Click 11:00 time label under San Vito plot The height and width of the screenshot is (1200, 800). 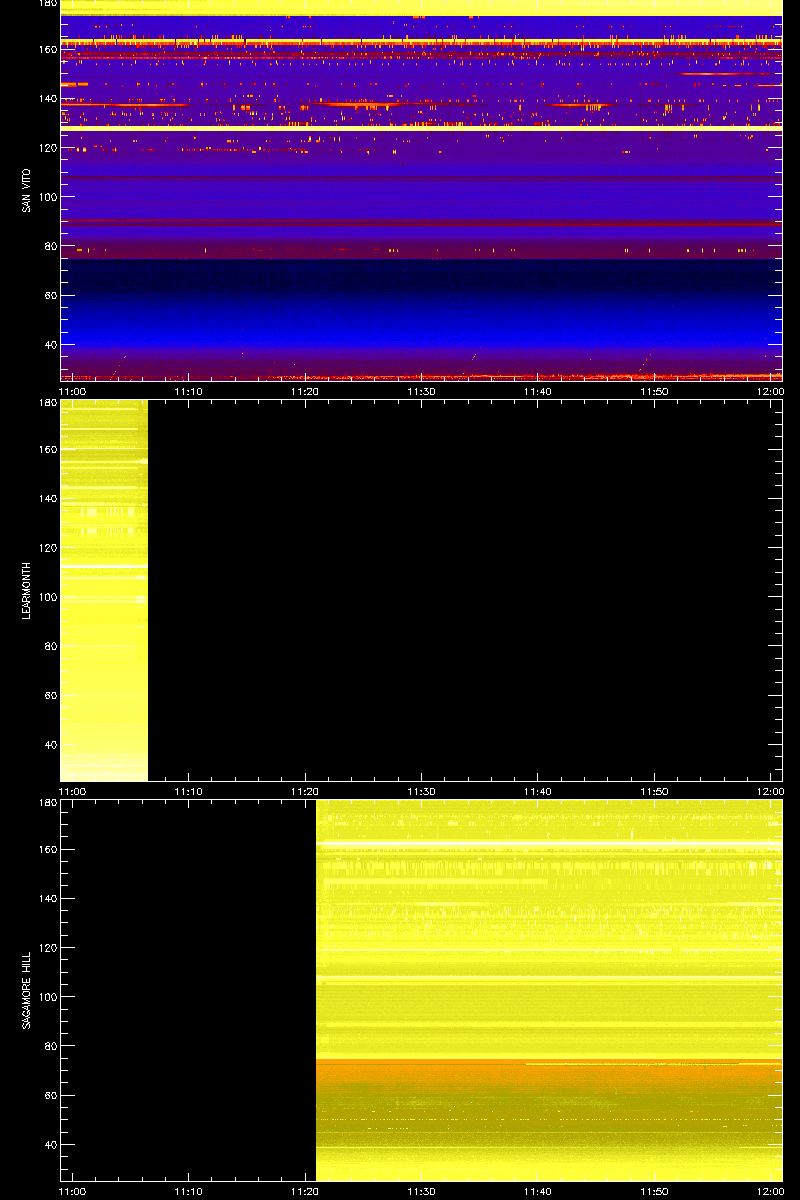coord(72,391)
